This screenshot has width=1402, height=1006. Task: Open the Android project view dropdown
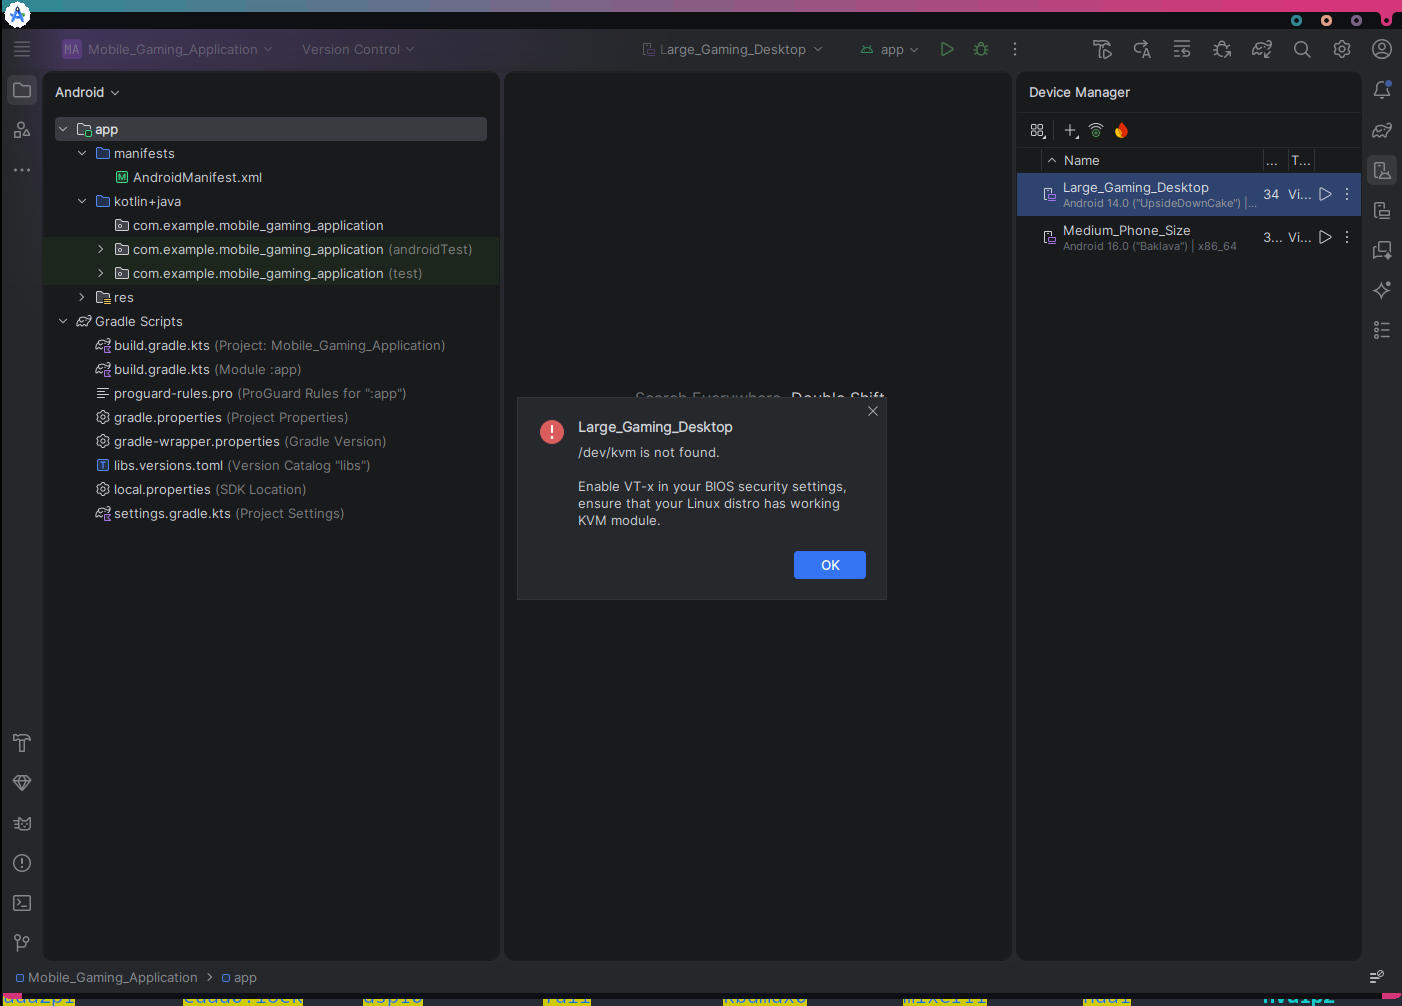[87, 92]
